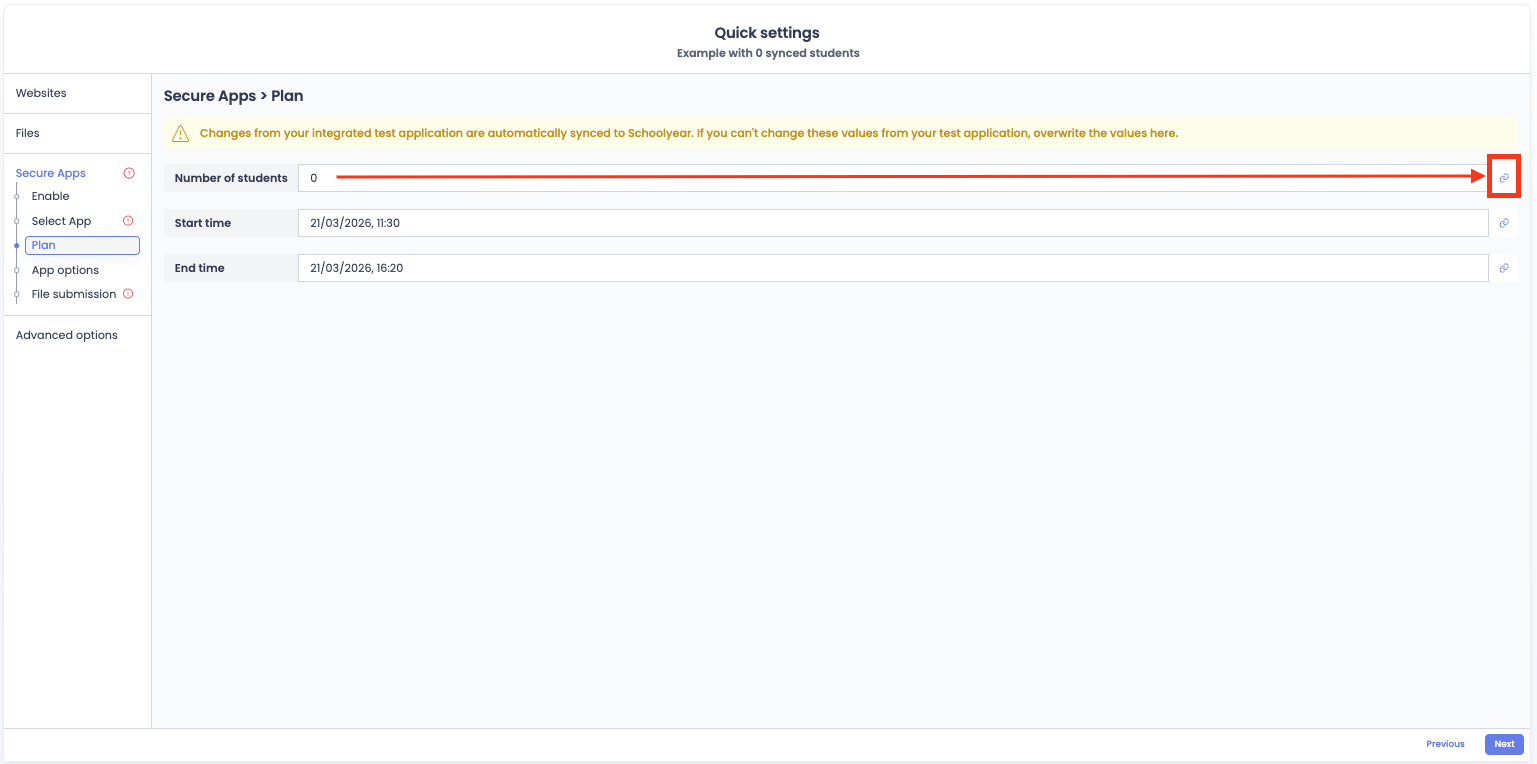This screenshot has width=1537, height=764.
Task: Click the red alert icon next to Secure Apps
Action: pos(129,173)
